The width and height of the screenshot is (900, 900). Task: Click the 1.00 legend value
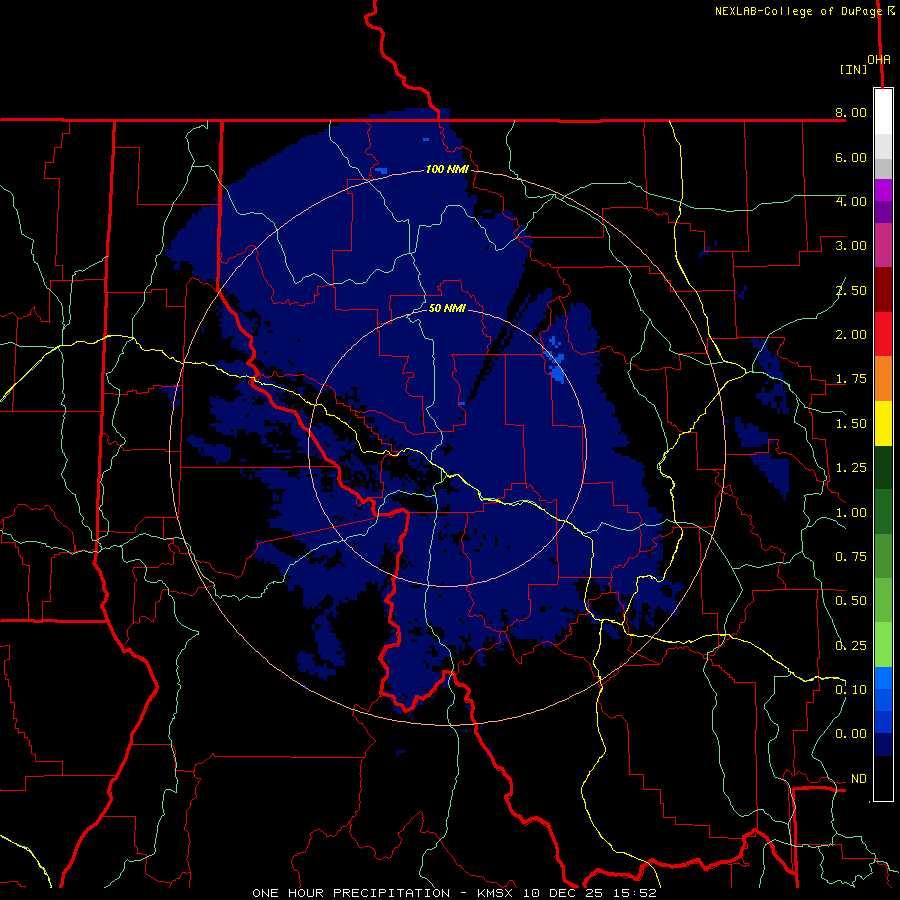[851, 513]
